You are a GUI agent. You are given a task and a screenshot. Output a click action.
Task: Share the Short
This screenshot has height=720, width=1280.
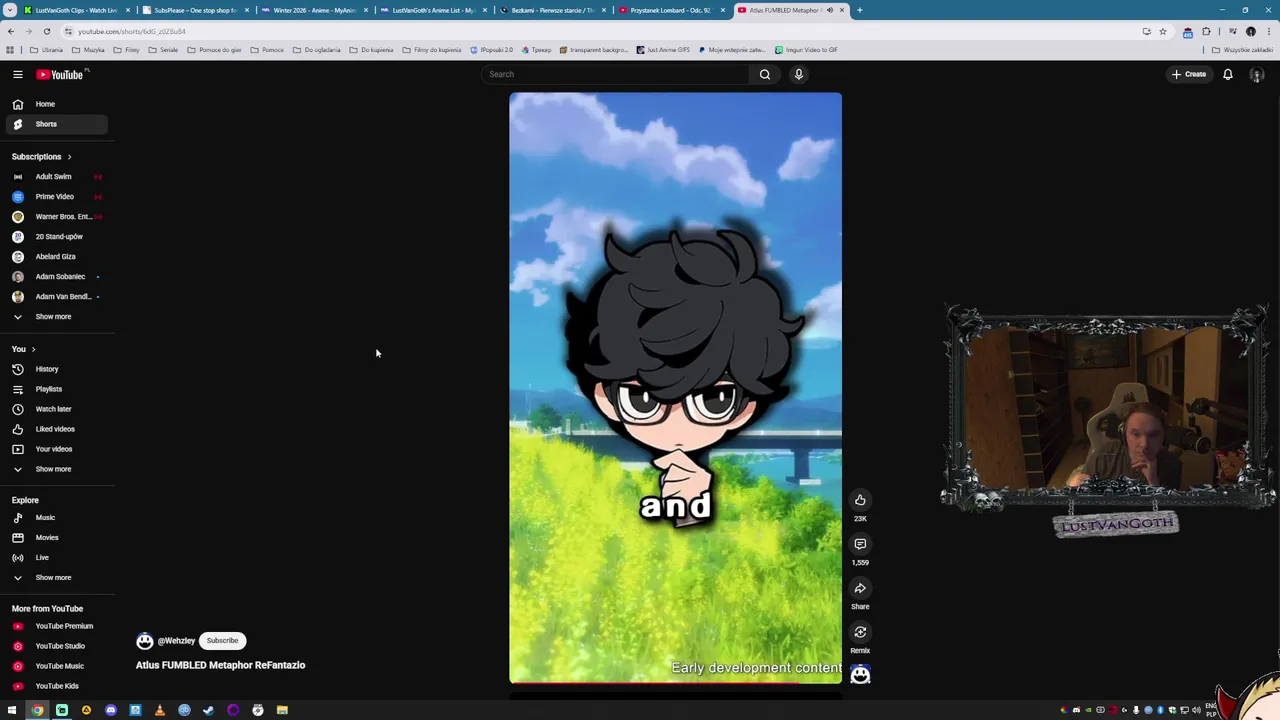coord(860,588)
